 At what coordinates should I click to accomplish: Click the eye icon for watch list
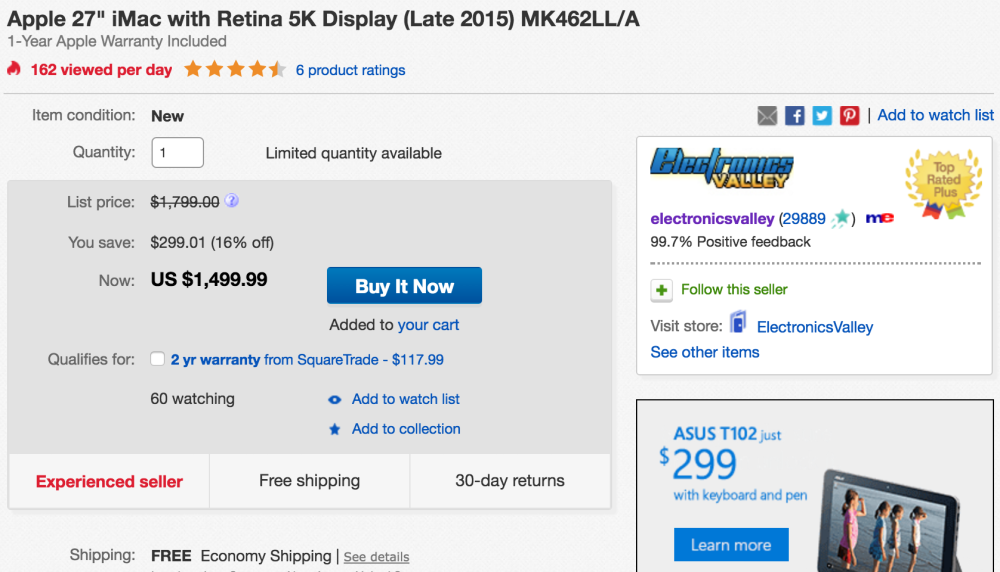(335, 399)
